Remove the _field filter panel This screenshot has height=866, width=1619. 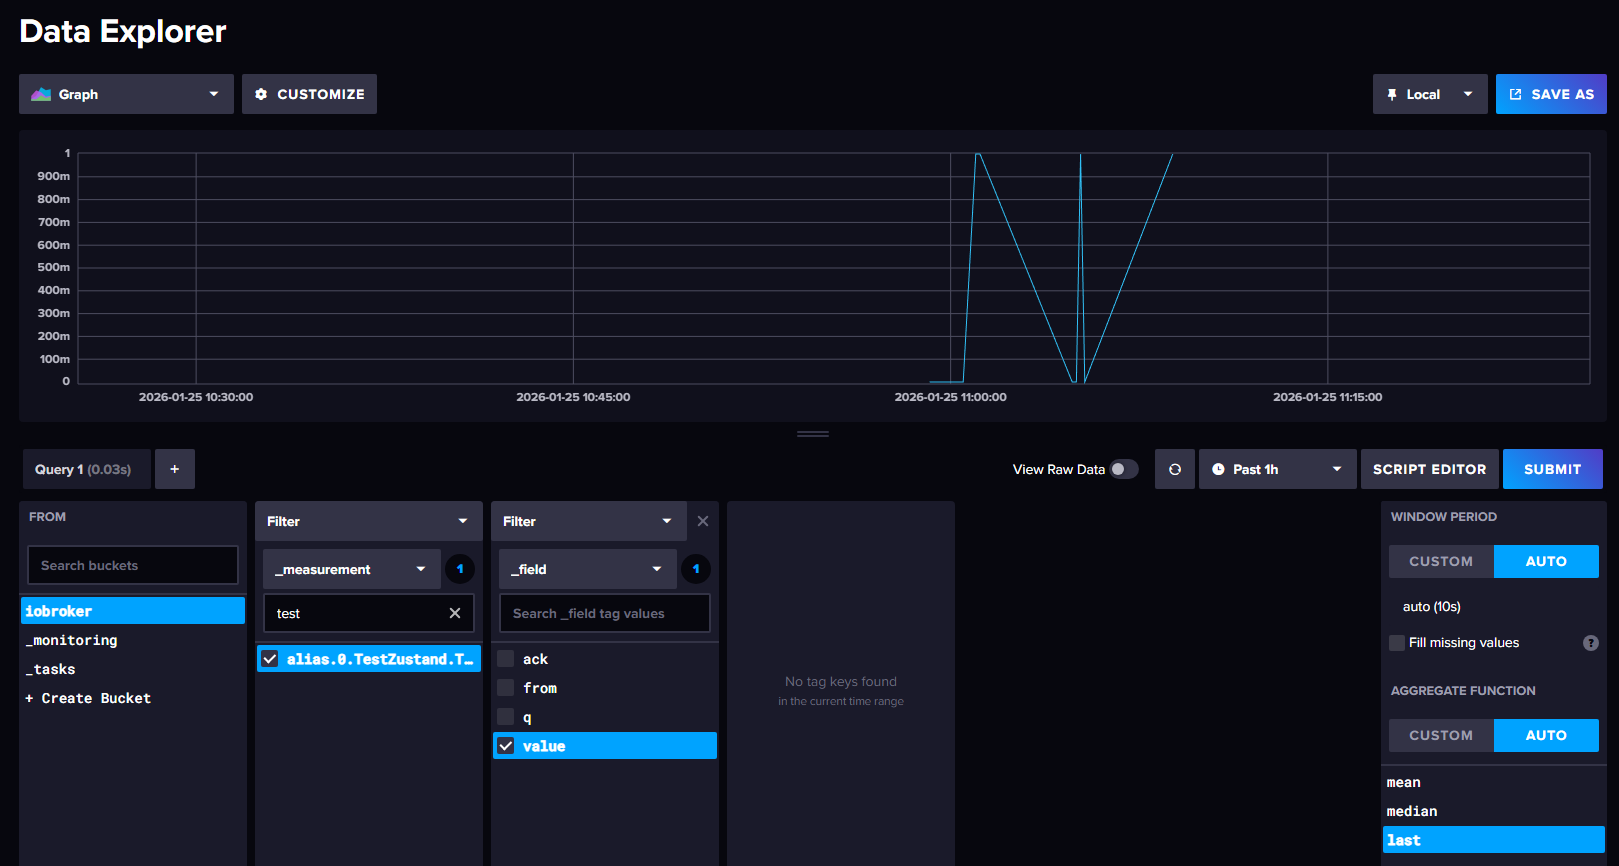pyautogui.click(x=703, y=521)
